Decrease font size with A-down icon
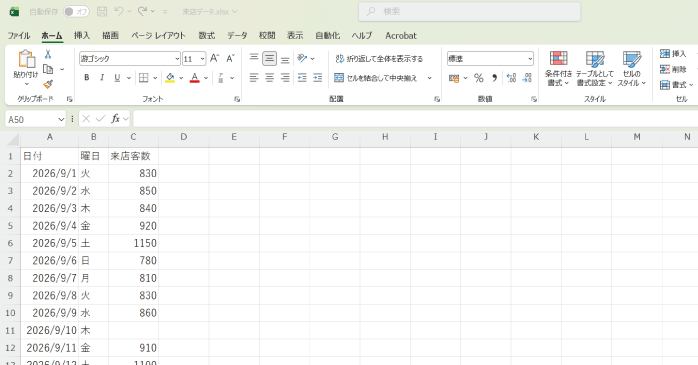This screenshot has width=698, height=365. coord(230,58)
